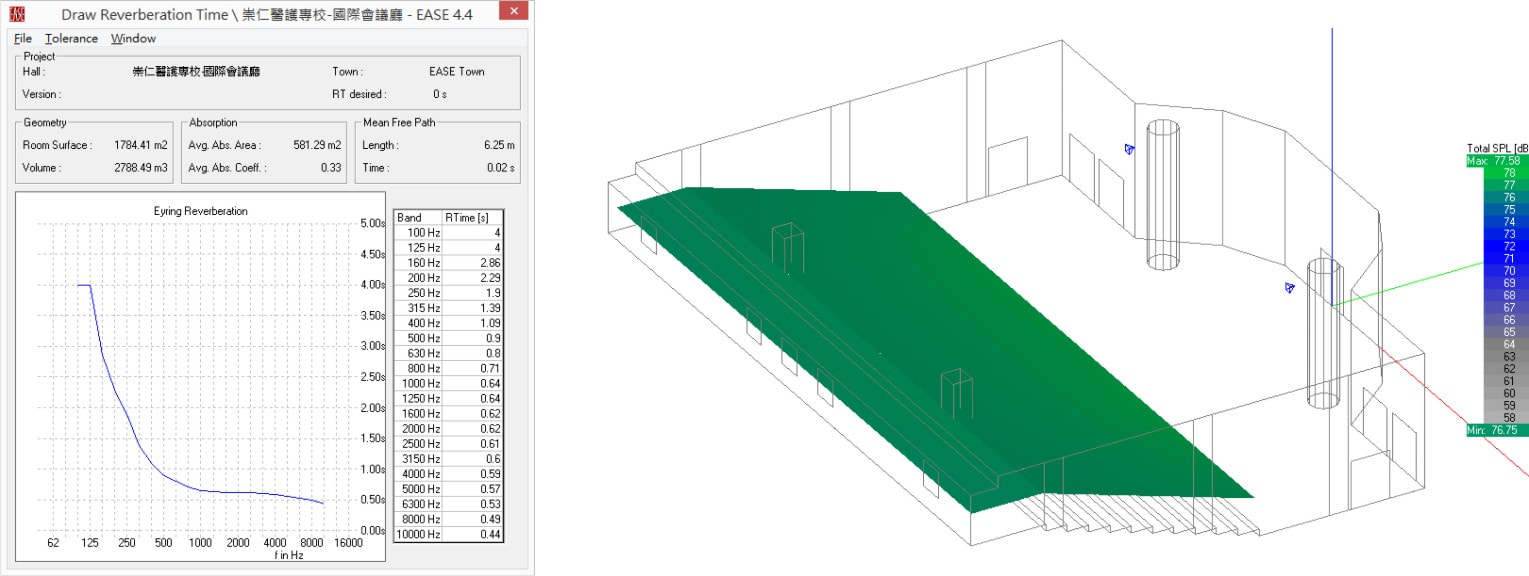The width and height of the screenshot is (1529, 576).
Task: Click the Mean Free Path length 6.25 m
Action: (499, 145)
